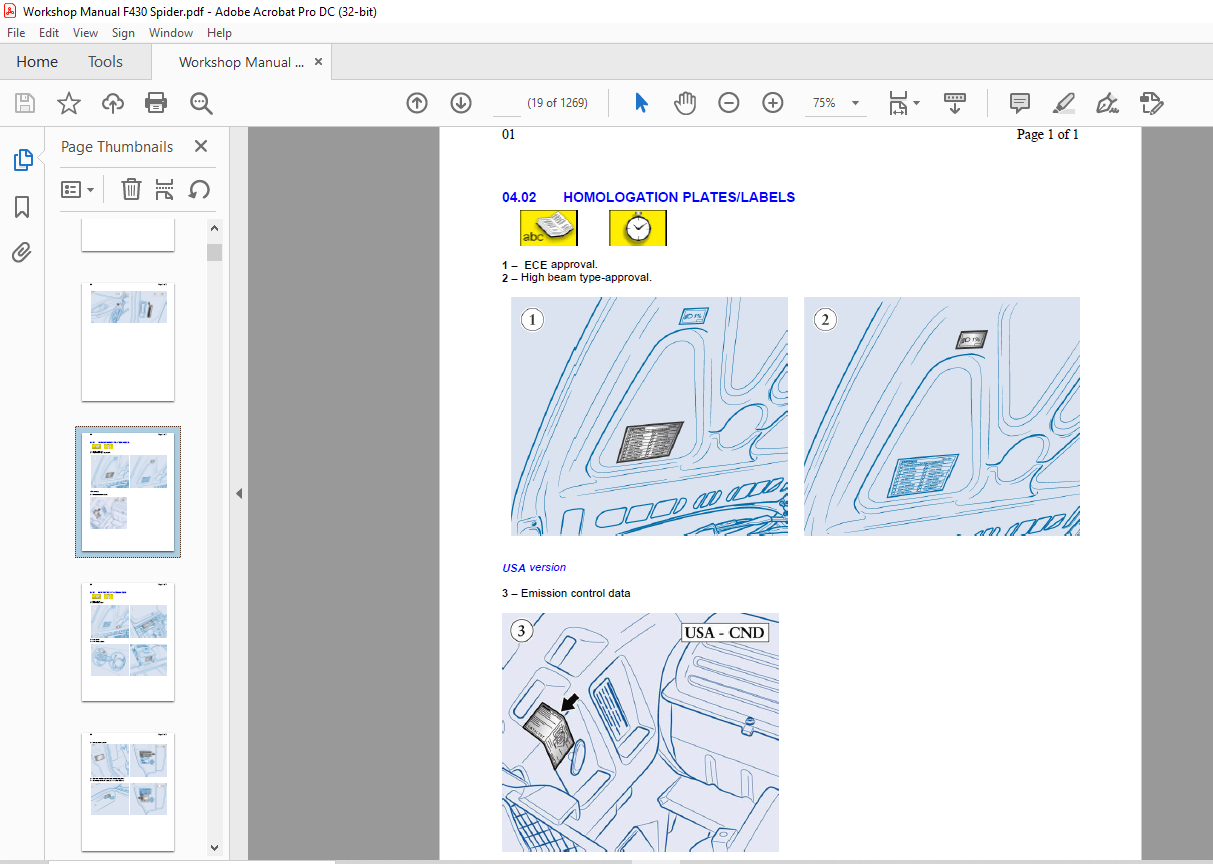Viewport: 1213px width, 864px height.
Task: Open the Attachments paperclip pane
Action: pos(22,252)
